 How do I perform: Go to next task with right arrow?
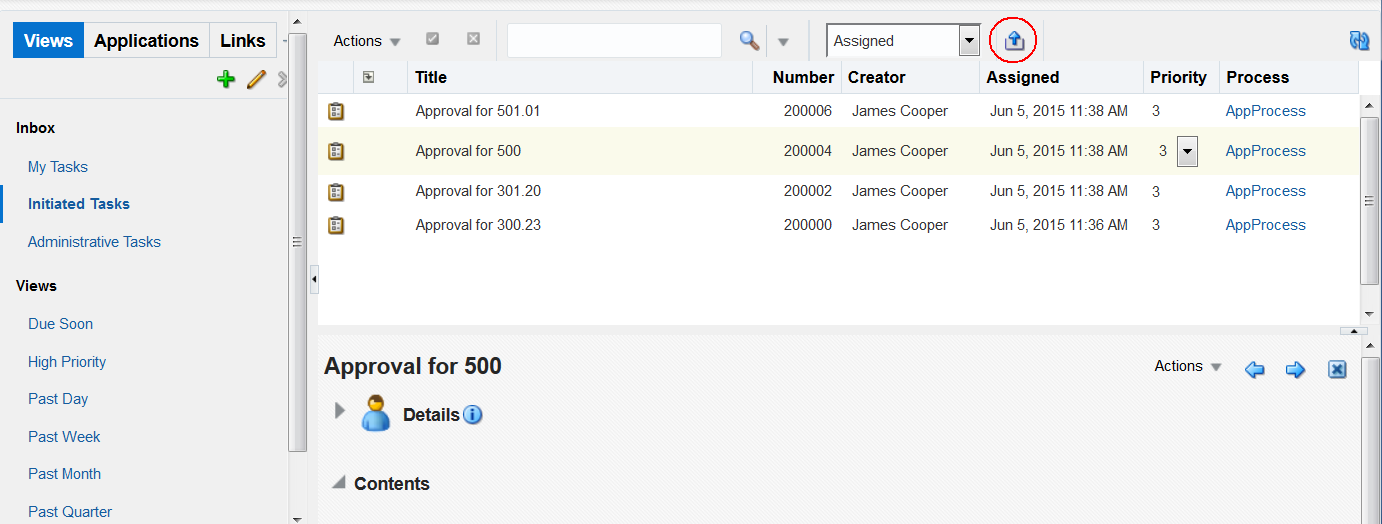pyautogui.click(x=1295, y=370)
